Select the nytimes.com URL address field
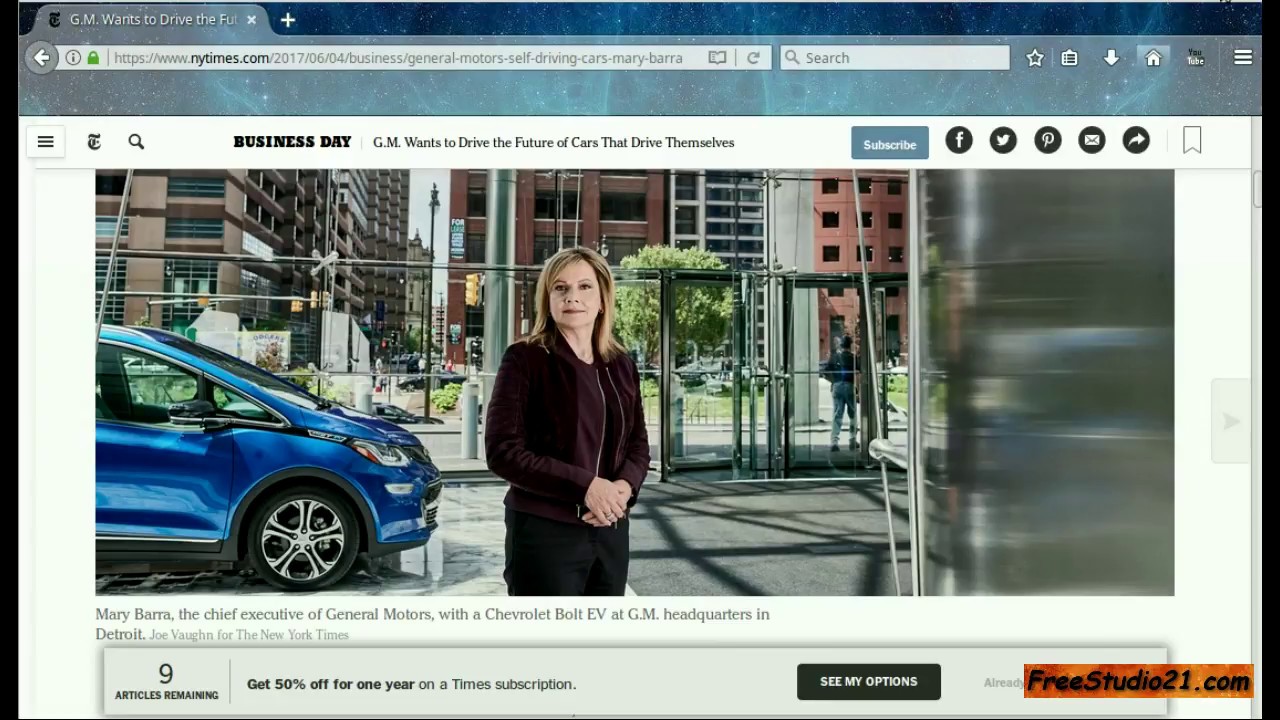The width and height of the screenshot is (1280, 720). pos(398,58)
